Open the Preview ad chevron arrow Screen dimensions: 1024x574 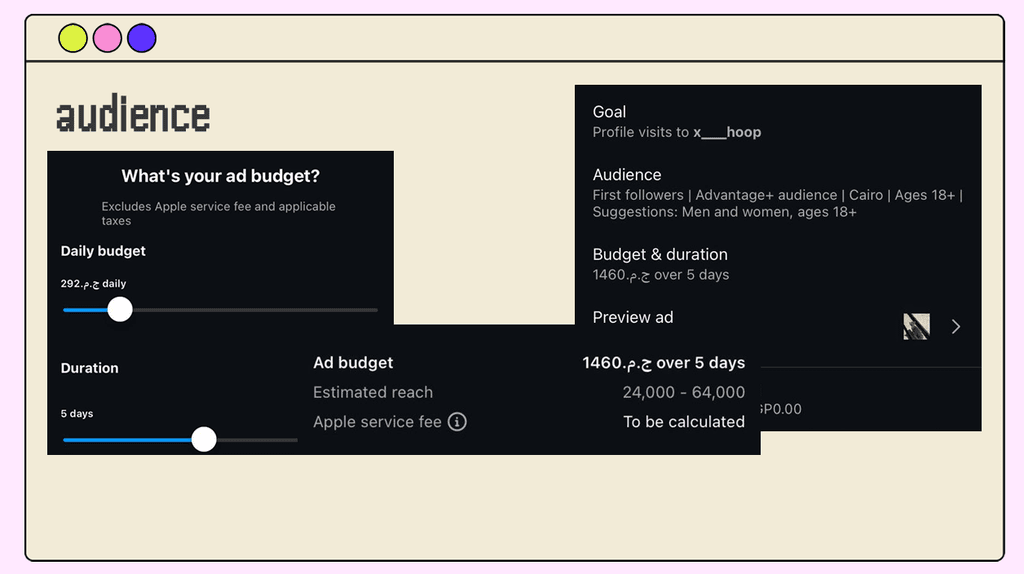(x=956, y=327)
